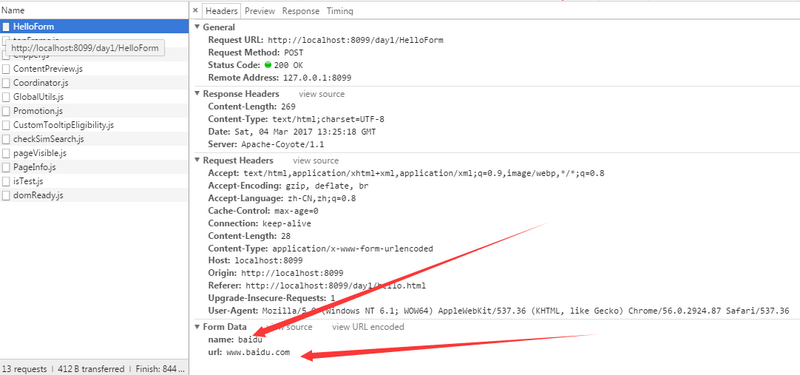Click the Request Method POST value
The height and width of the screenshot is (375, 800).
(293, 53)
